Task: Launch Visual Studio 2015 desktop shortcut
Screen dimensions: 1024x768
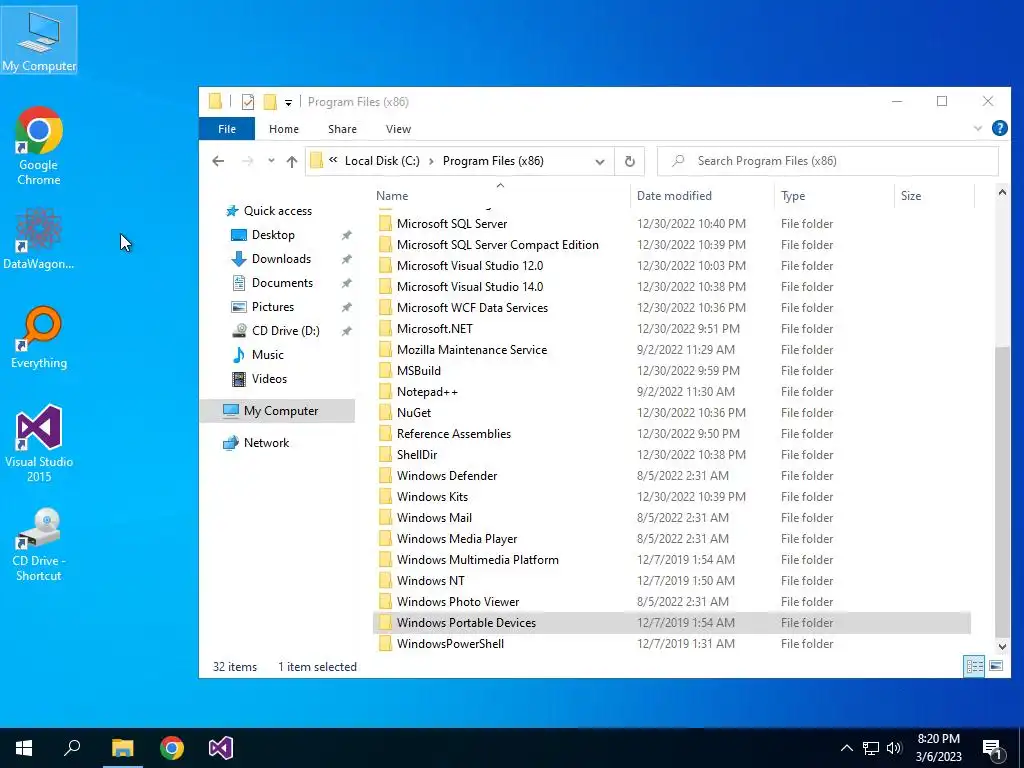Action: click(x=39, y=443)
